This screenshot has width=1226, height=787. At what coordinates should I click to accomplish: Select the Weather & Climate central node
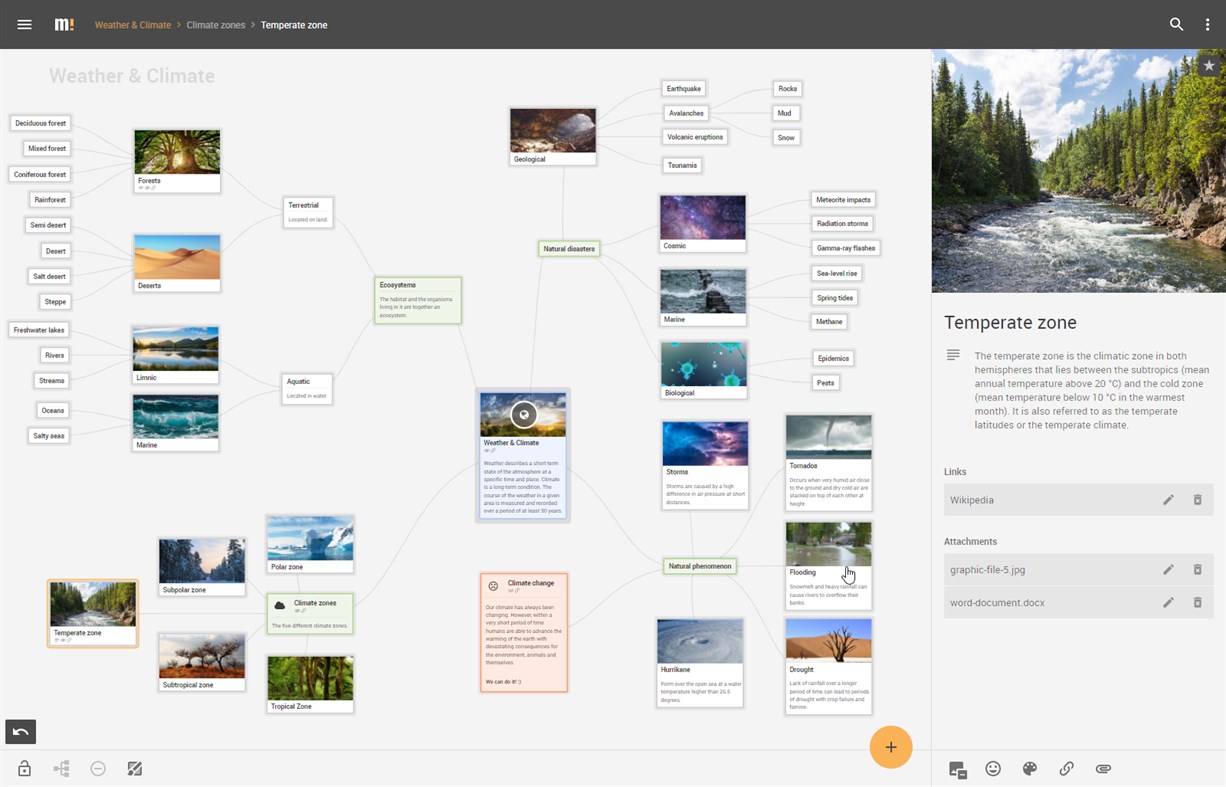[523, 455]
